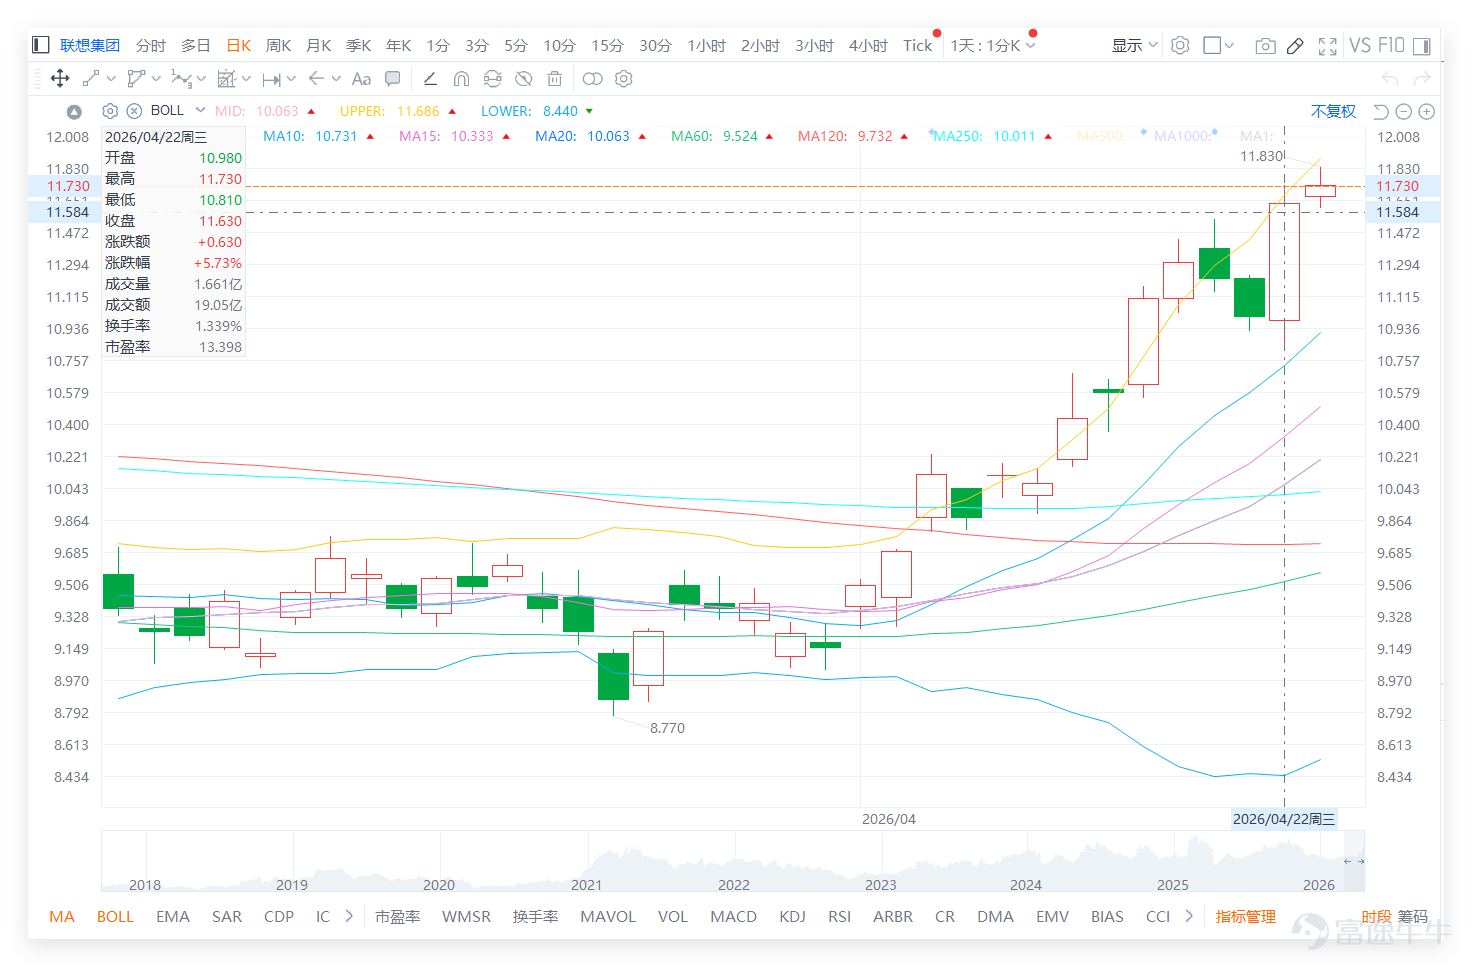This screenshot has height=968, width=1472.
Task: Open the VS compare button
Action: click(1360, 45)
